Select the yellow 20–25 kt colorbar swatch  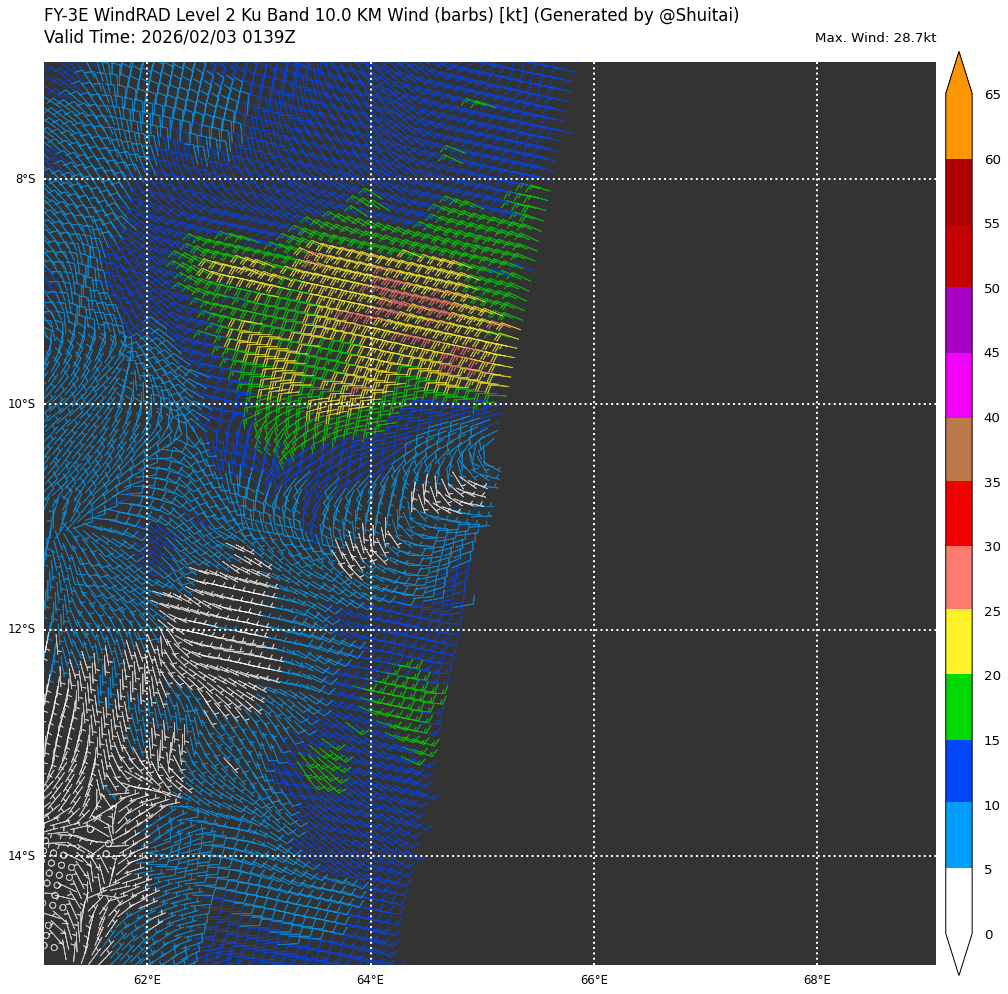click(958, 642)
